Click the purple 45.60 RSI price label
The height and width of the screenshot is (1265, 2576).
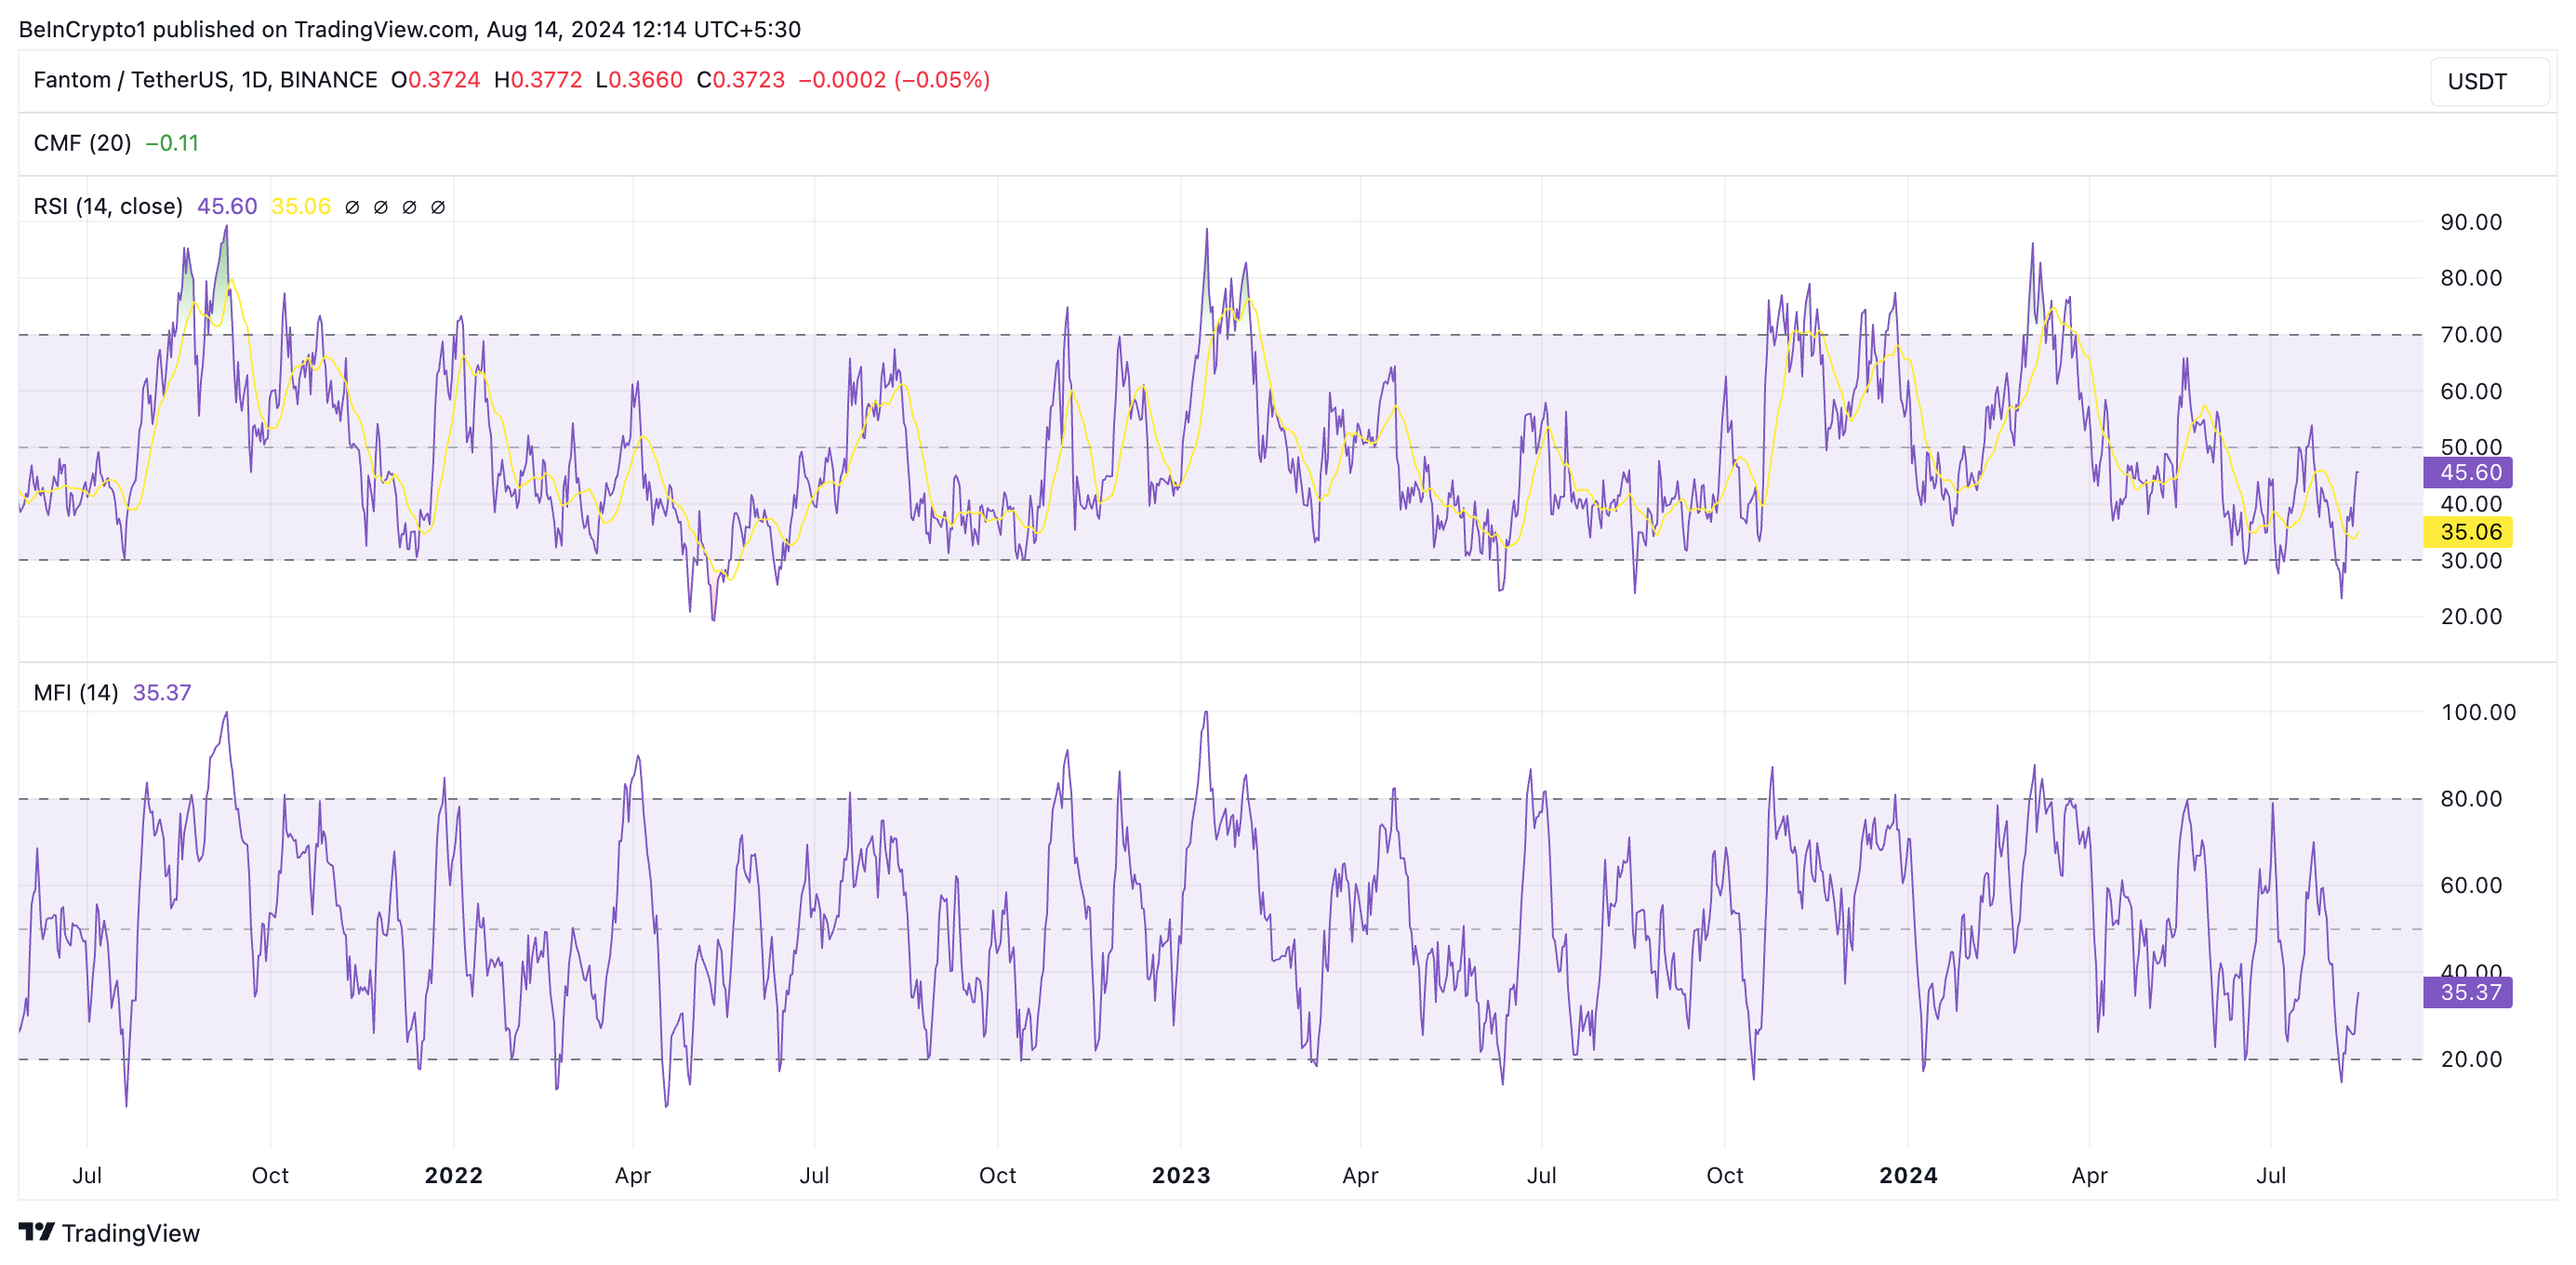(x=2468, y=472)
